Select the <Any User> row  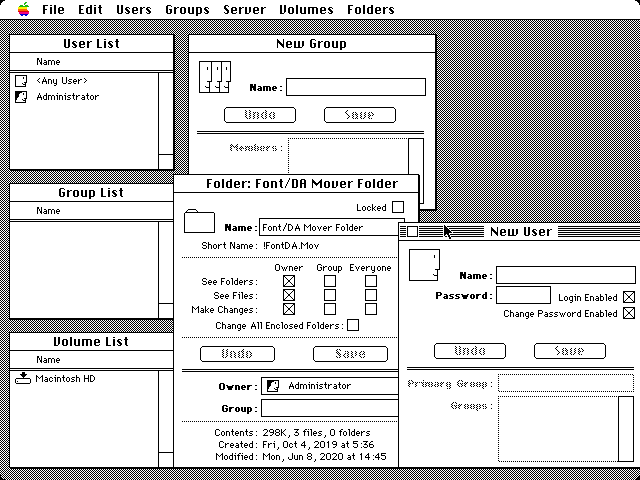(84, 81)
